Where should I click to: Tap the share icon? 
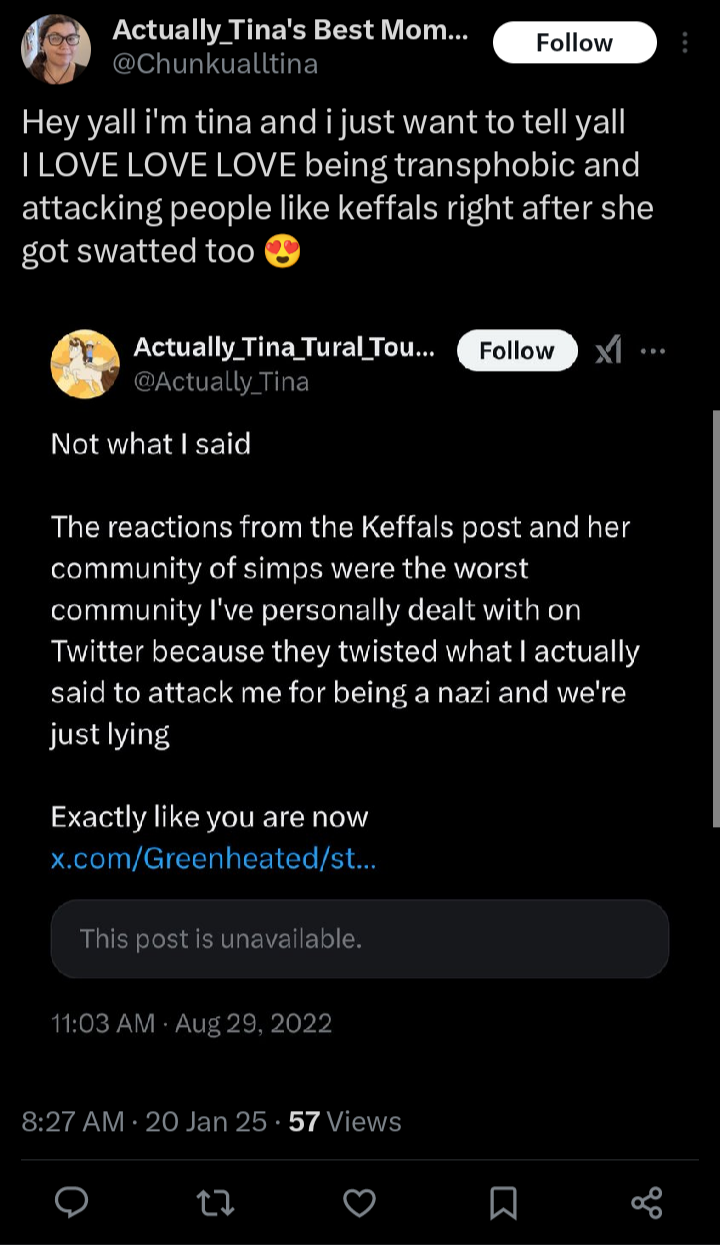[x=647, y=1202]
